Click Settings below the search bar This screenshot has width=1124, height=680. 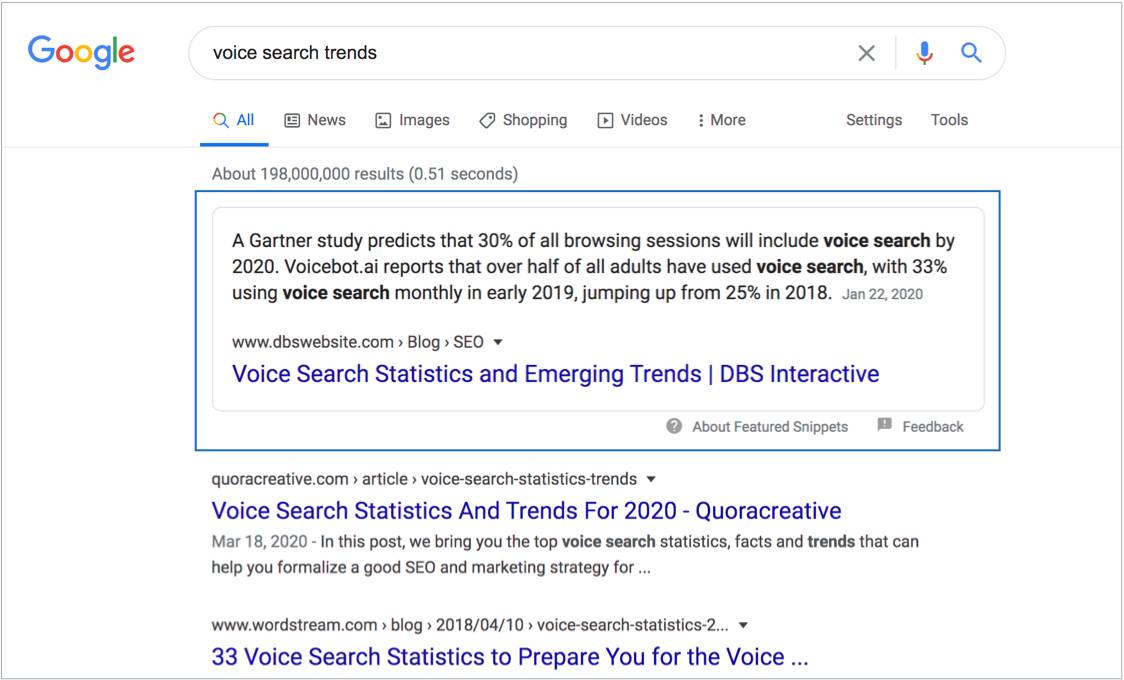click(873, 119)
